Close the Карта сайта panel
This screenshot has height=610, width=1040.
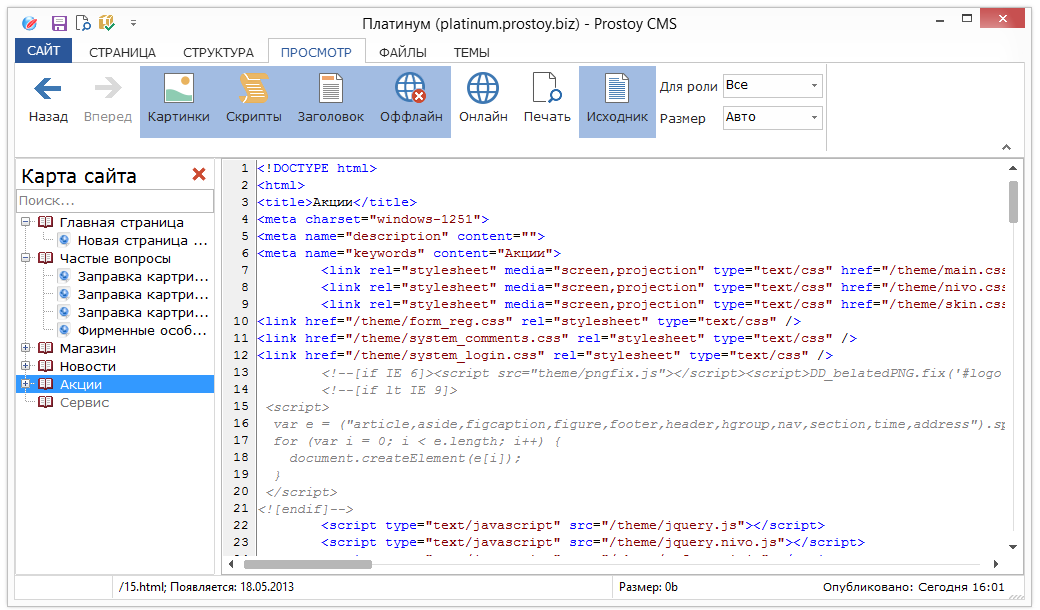[x=199, y=174]
